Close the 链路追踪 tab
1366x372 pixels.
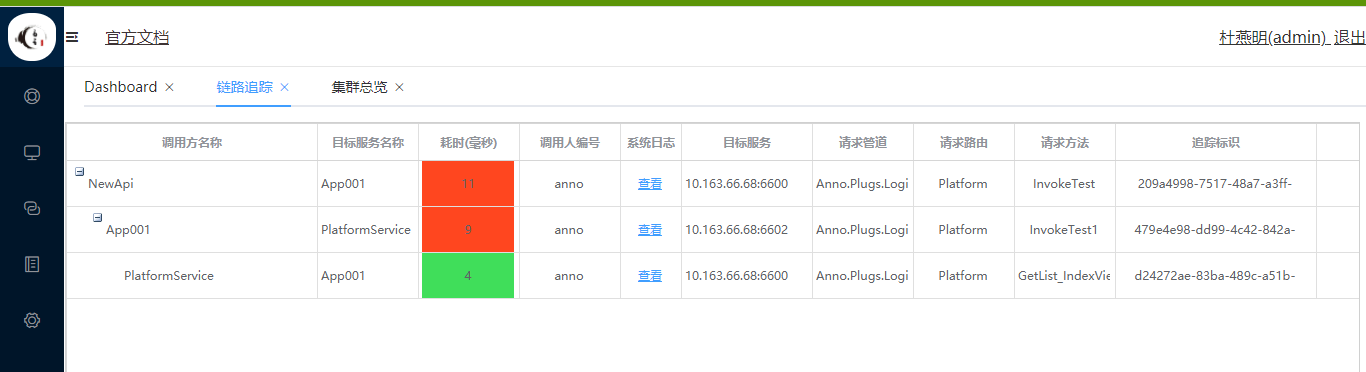tap(284, 87)
